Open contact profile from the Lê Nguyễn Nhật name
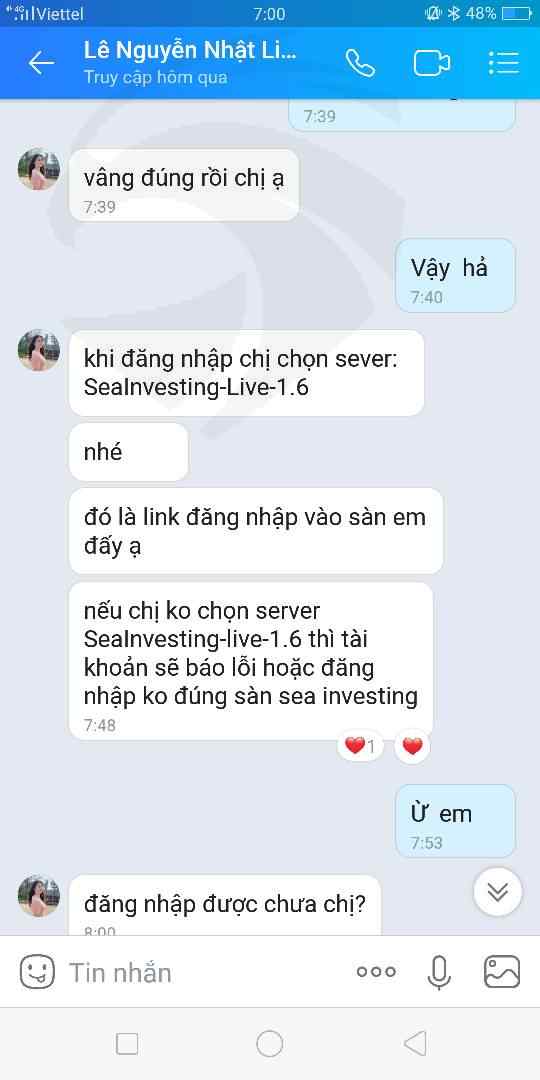The height and width of the screenshot is (1080, 540). (190, 50)
